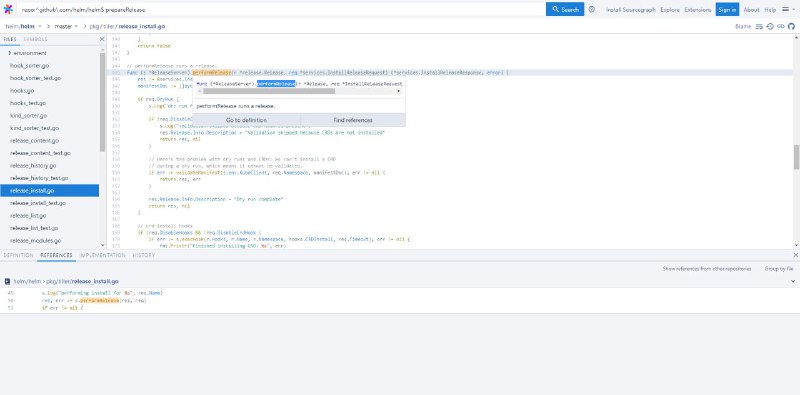This screenshot has height=395, width=800.
Task: Toggle Group by file option
Action: (x=779, y=268)
